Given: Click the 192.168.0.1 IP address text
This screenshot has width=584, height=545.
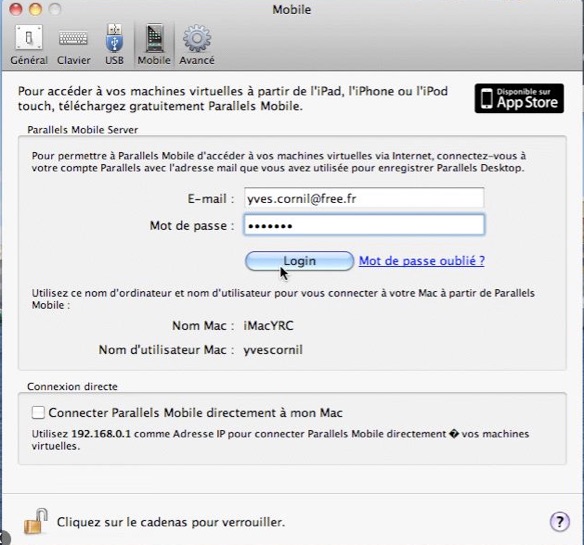Looking at the screenshot, I should 101,434.
